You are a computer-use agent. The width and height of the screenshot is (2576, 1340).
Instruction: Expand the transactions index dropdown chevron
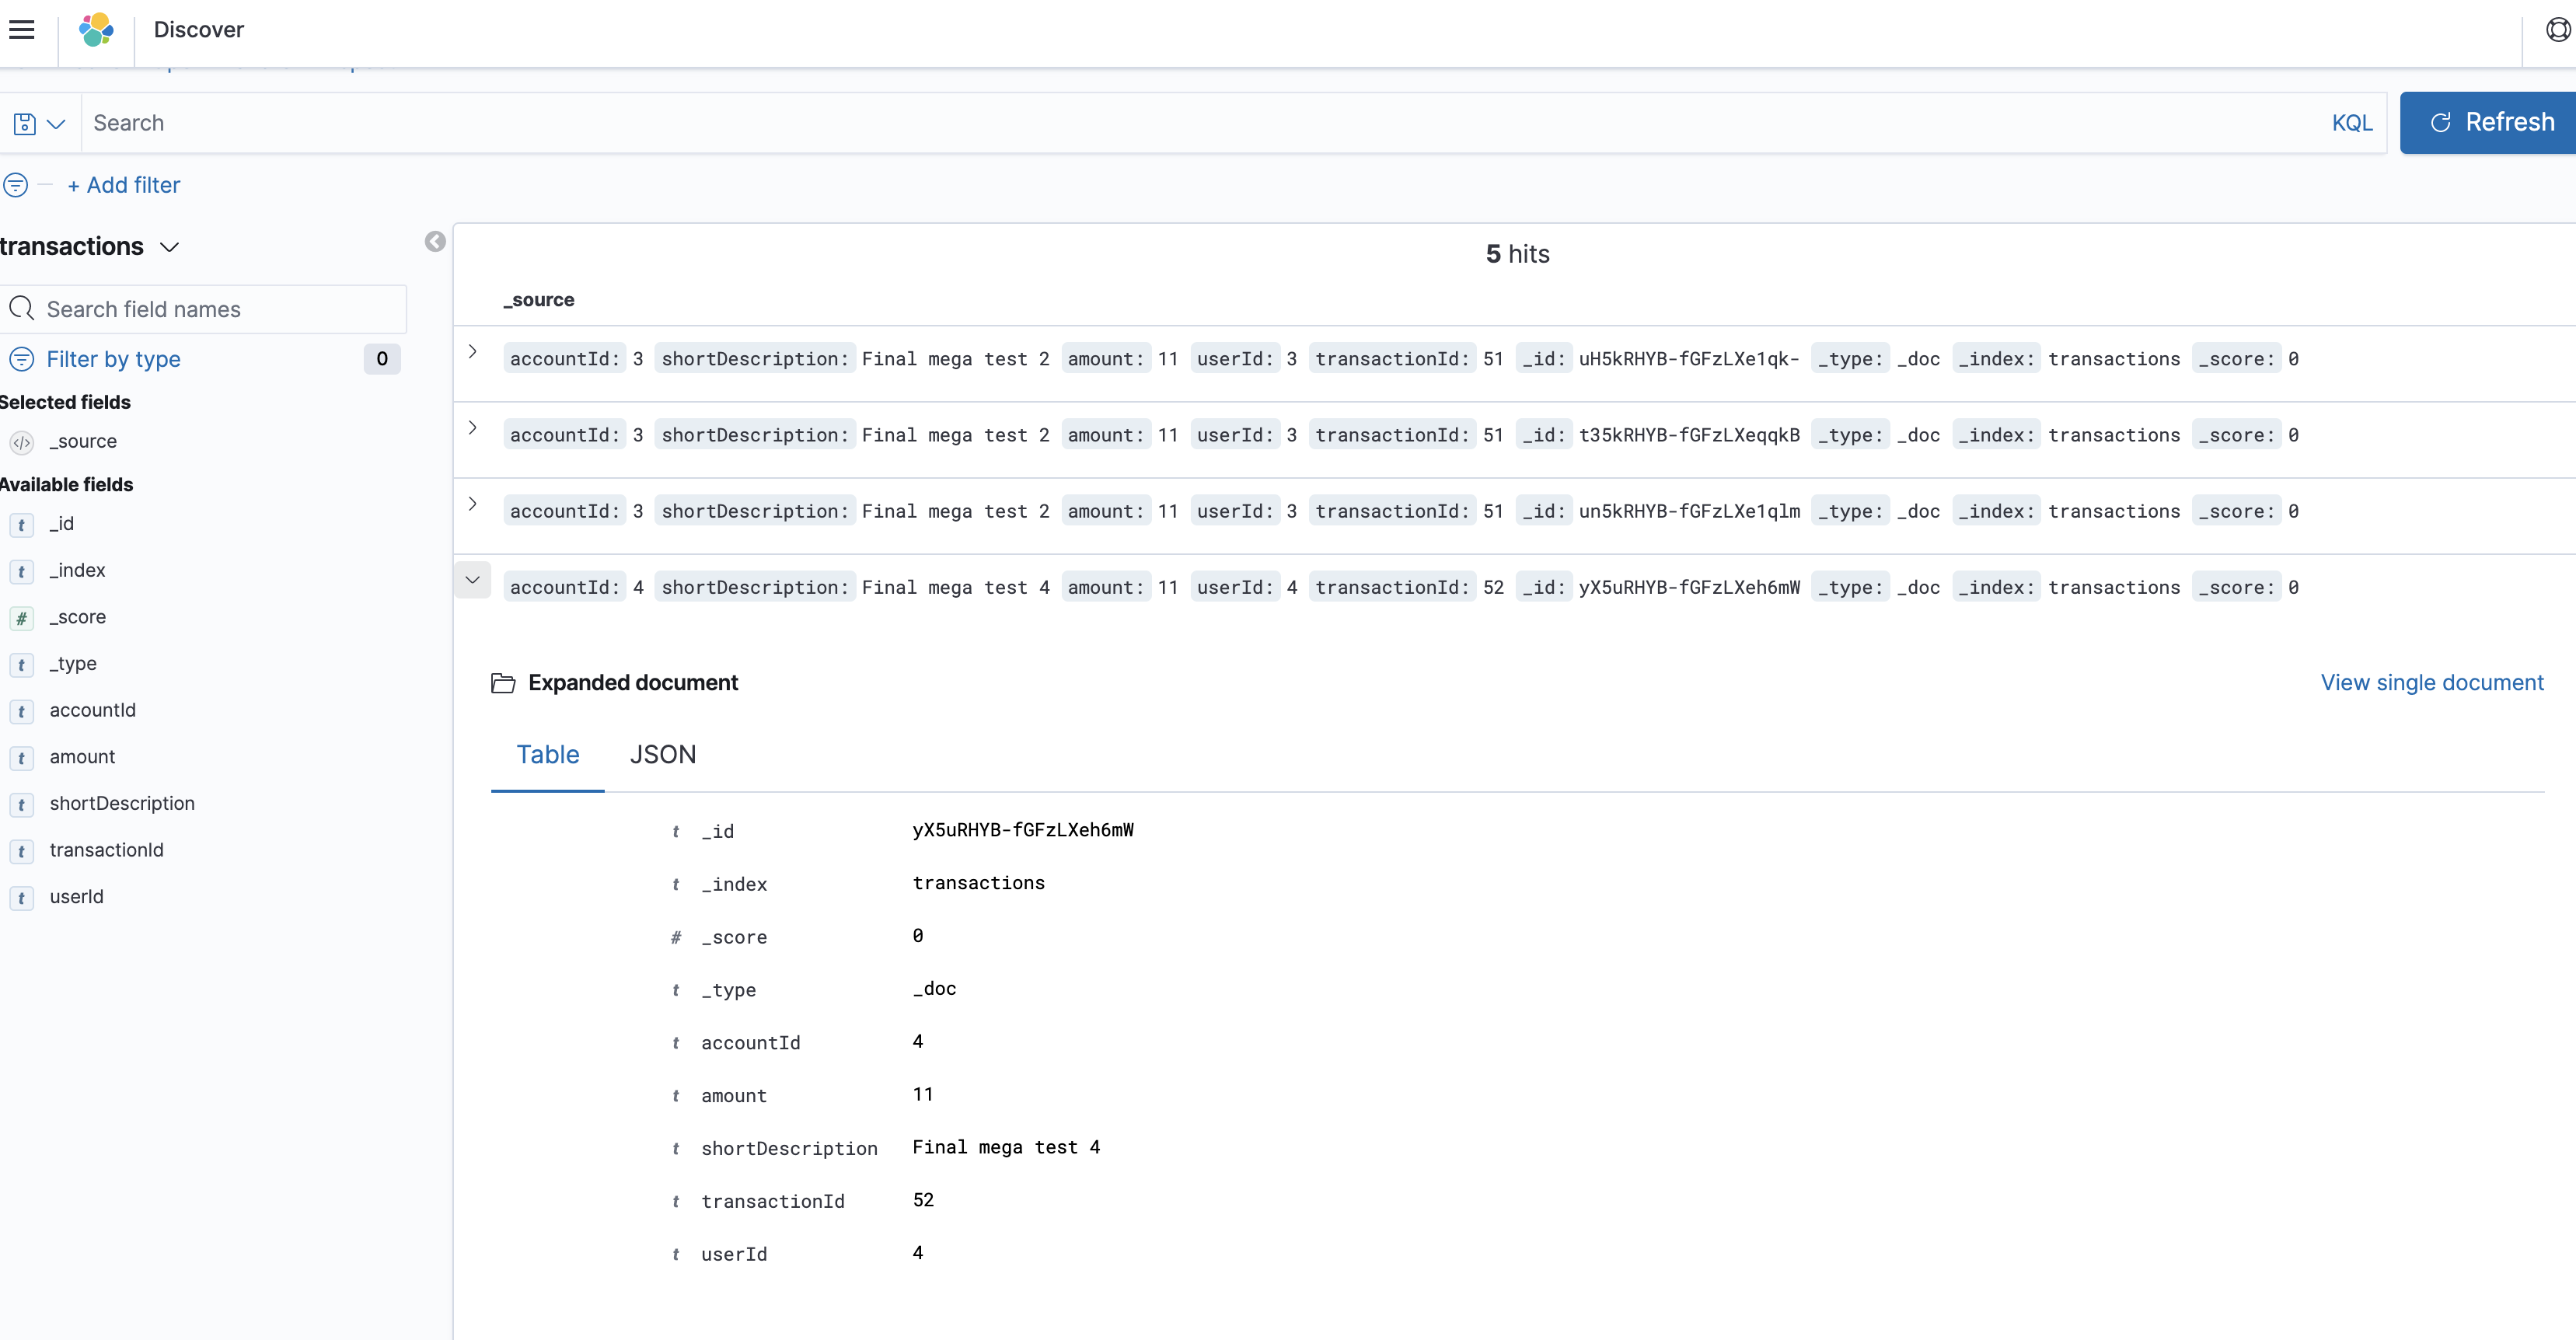pyautogui.click(x=169, y=245)
